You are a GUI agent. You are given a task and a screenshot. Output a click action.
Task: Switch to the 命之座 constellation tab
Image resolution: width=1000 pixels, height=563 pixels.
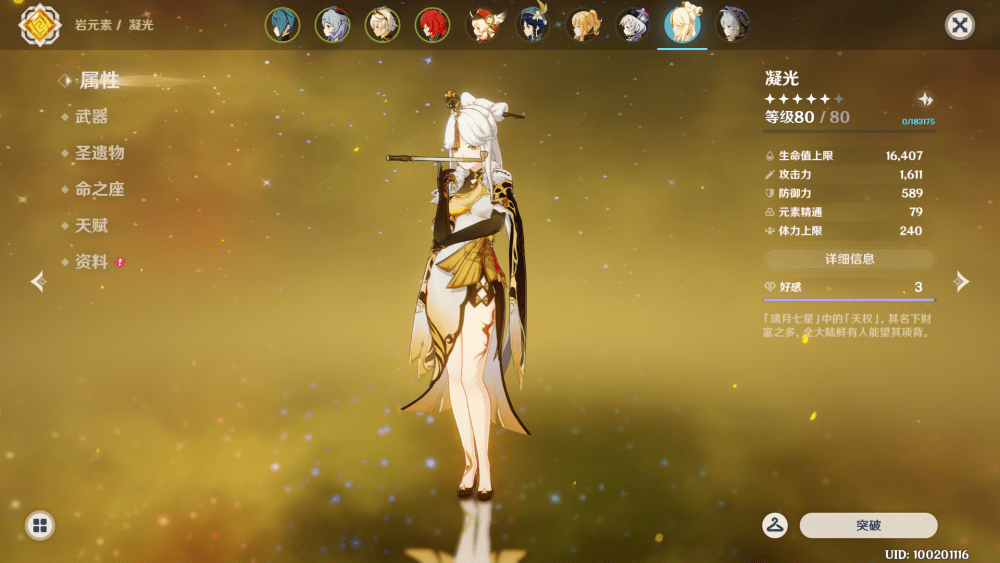click(99, 189)
